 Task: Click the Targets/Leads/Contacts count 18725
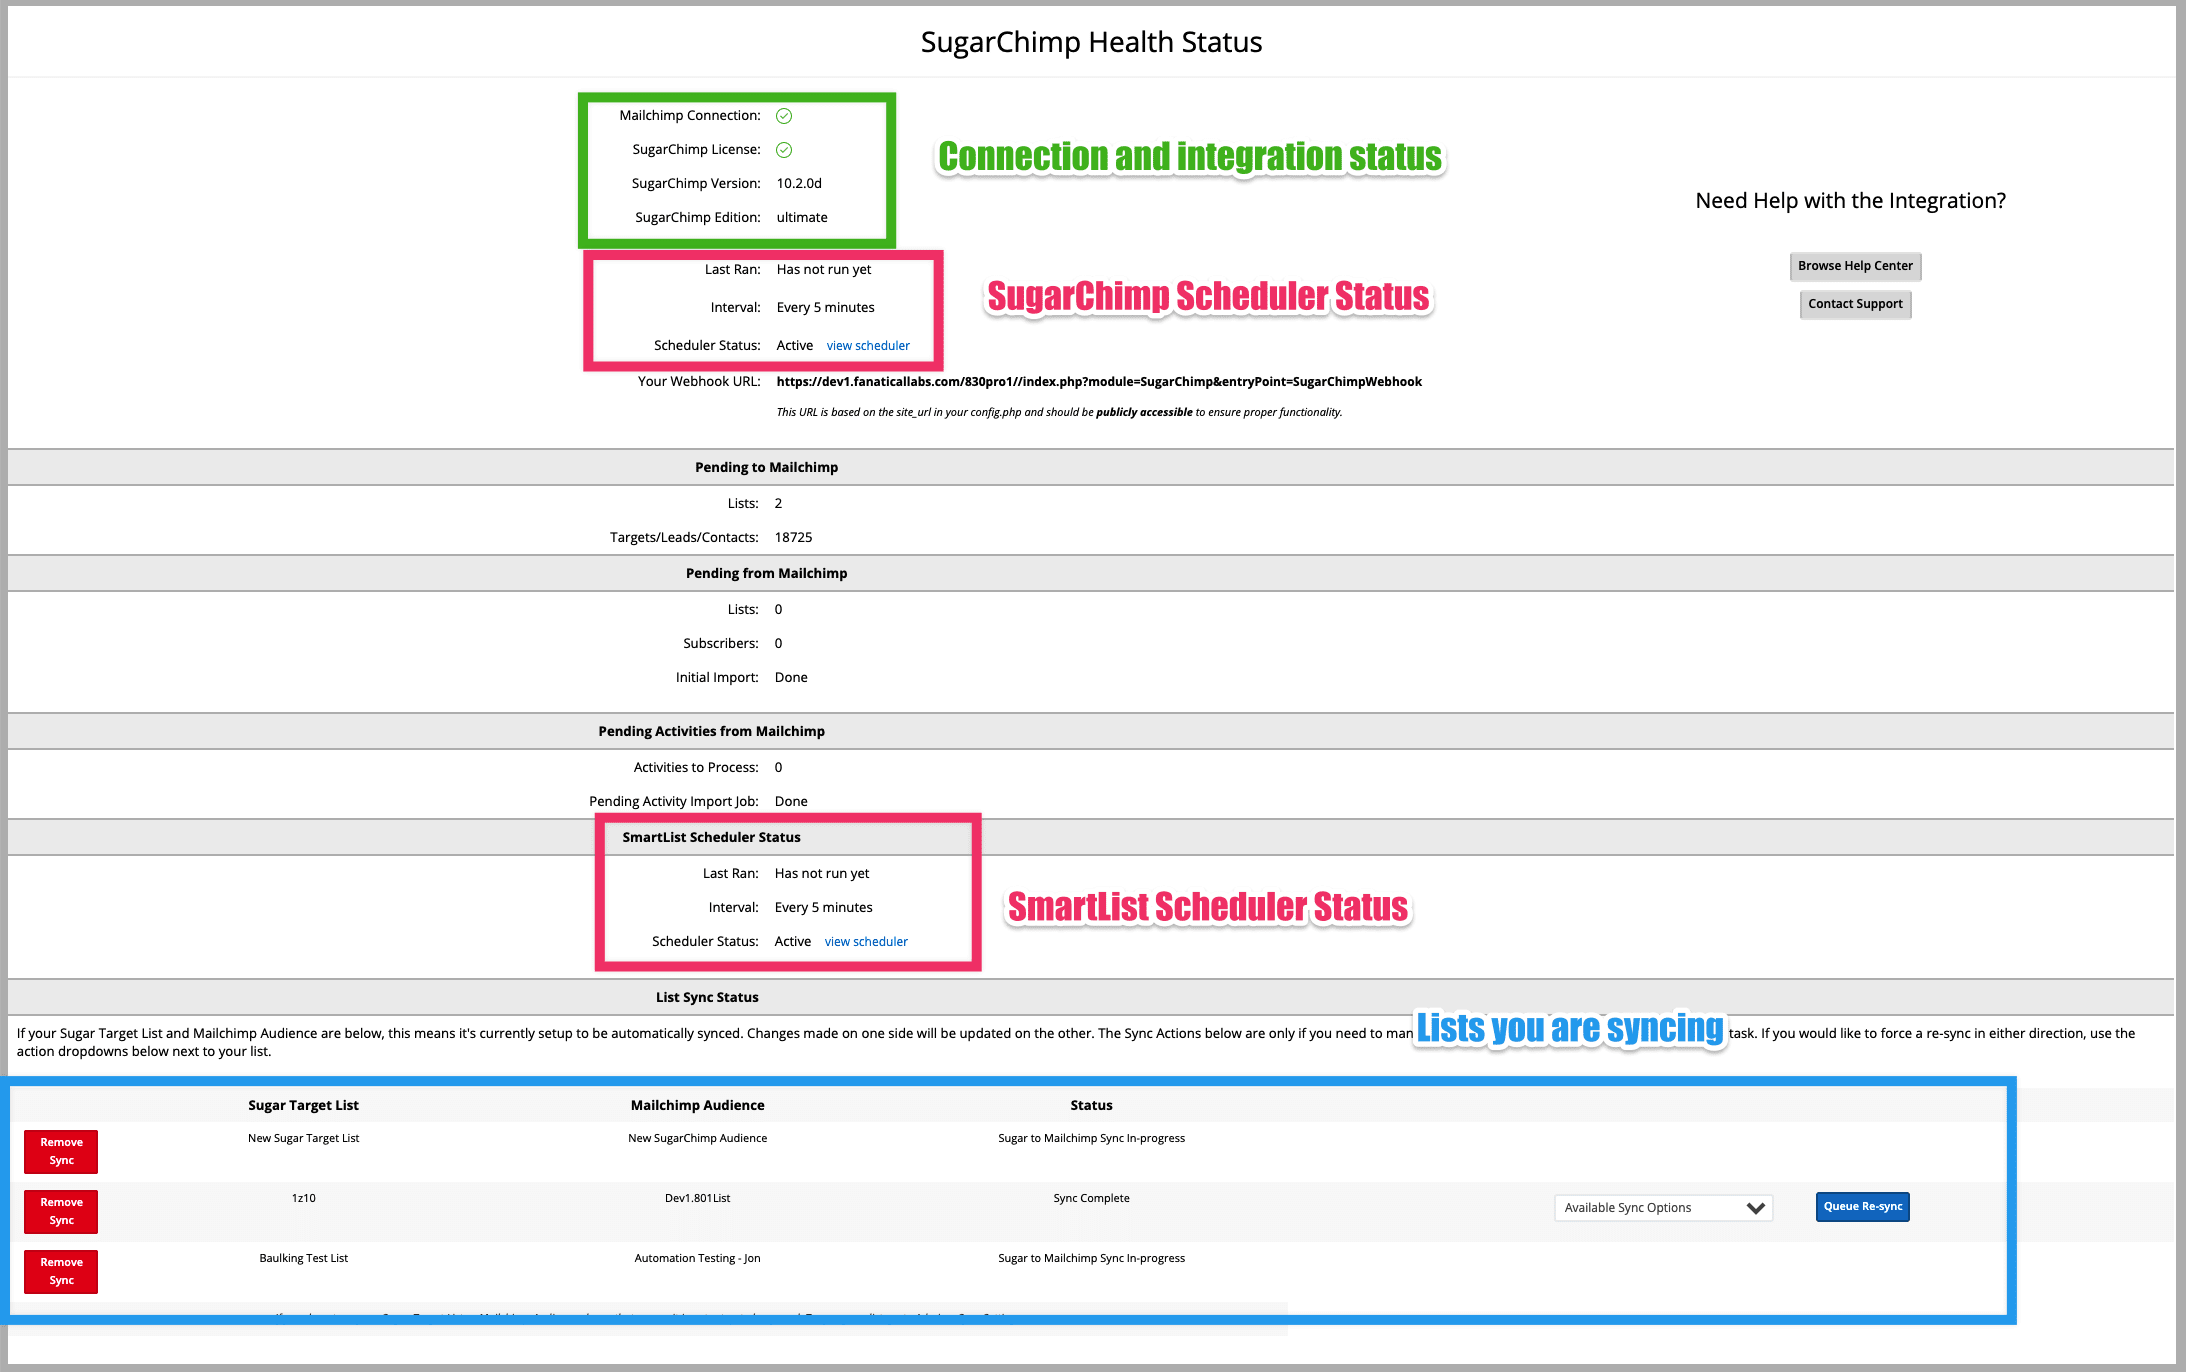pos(793,538)
